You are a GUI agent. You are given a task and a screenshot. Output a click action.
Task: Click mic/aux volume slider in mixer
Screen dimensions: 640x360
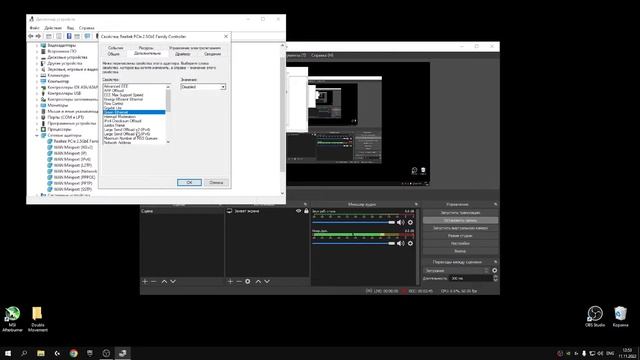(353, 243)
